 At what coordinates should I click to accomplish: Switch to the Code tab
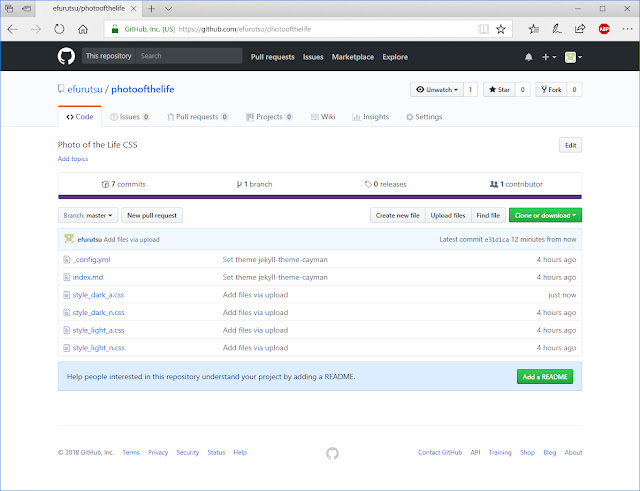(80, 117)
